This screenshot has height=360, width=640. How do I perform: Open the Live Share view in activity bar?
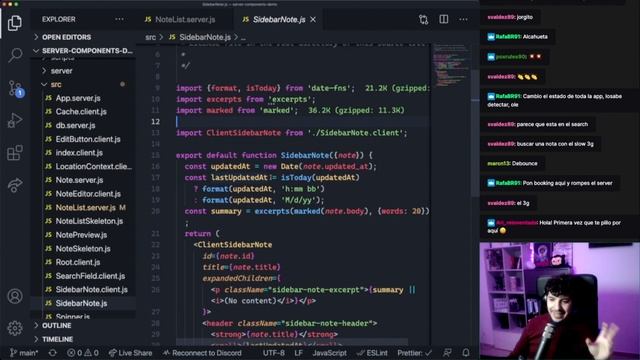[15, 185]
